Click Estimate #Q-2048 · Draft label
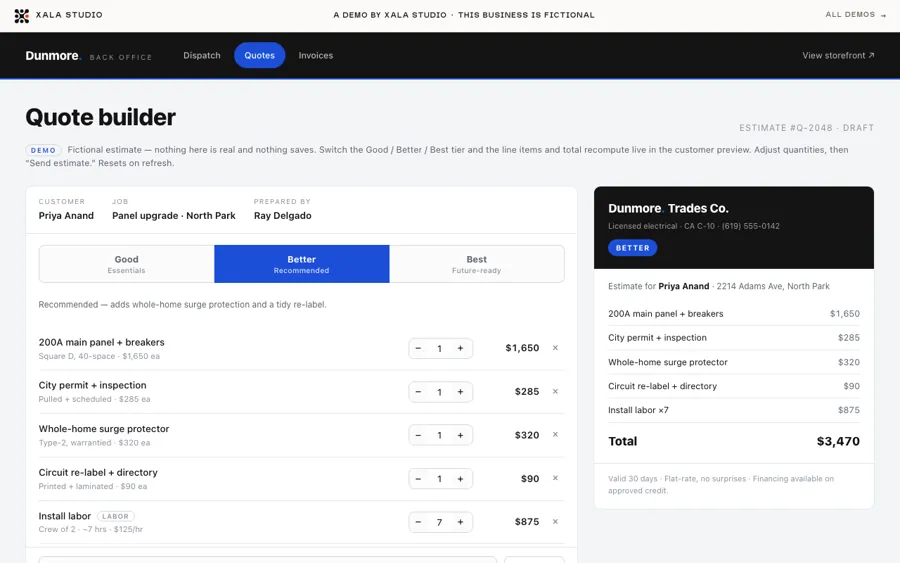 (806, 128)
